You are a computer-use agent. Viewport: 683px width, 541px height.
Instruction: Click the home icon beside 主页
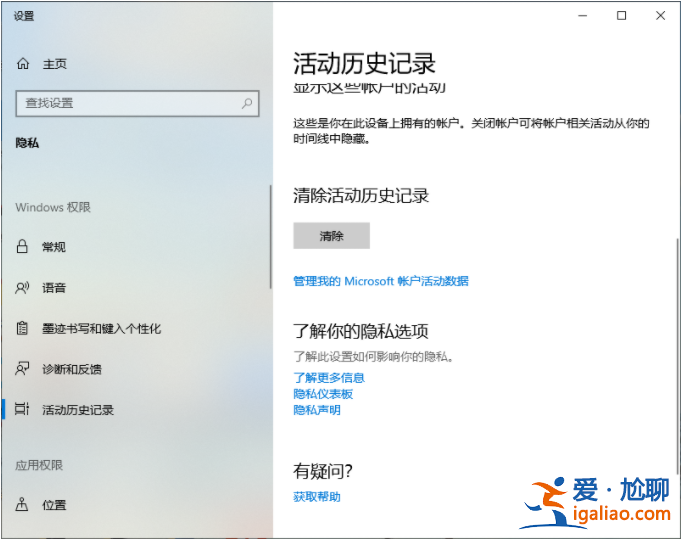tap(23, 64)
